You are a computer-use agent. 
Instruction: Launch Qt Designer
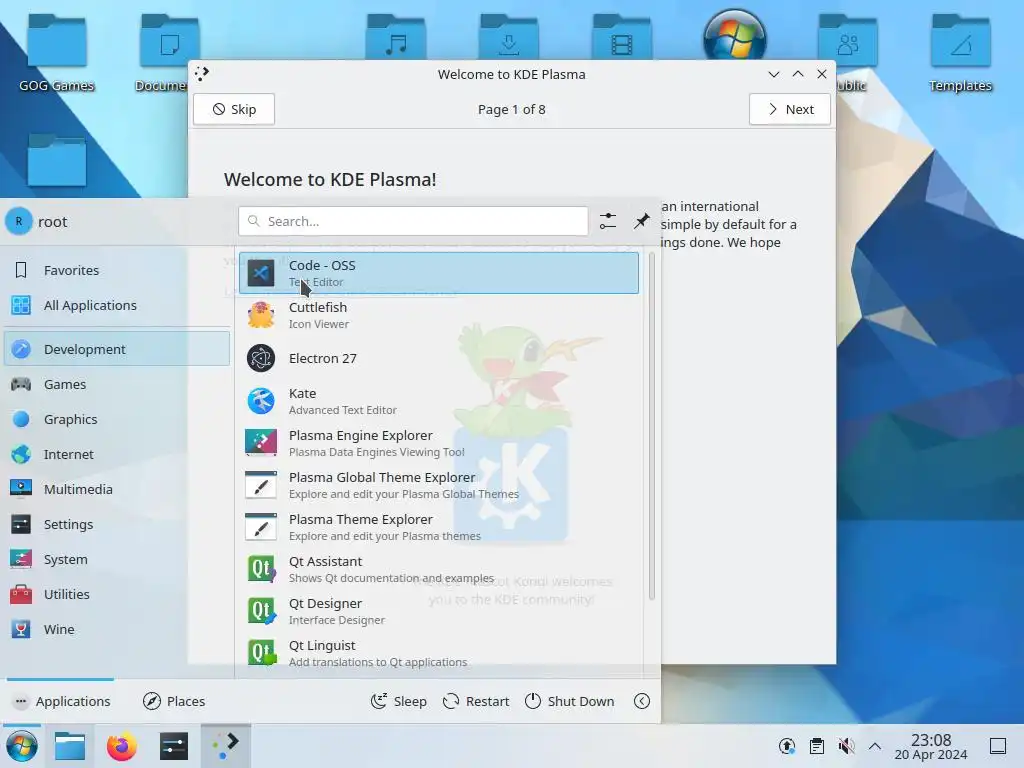[438, 611]
